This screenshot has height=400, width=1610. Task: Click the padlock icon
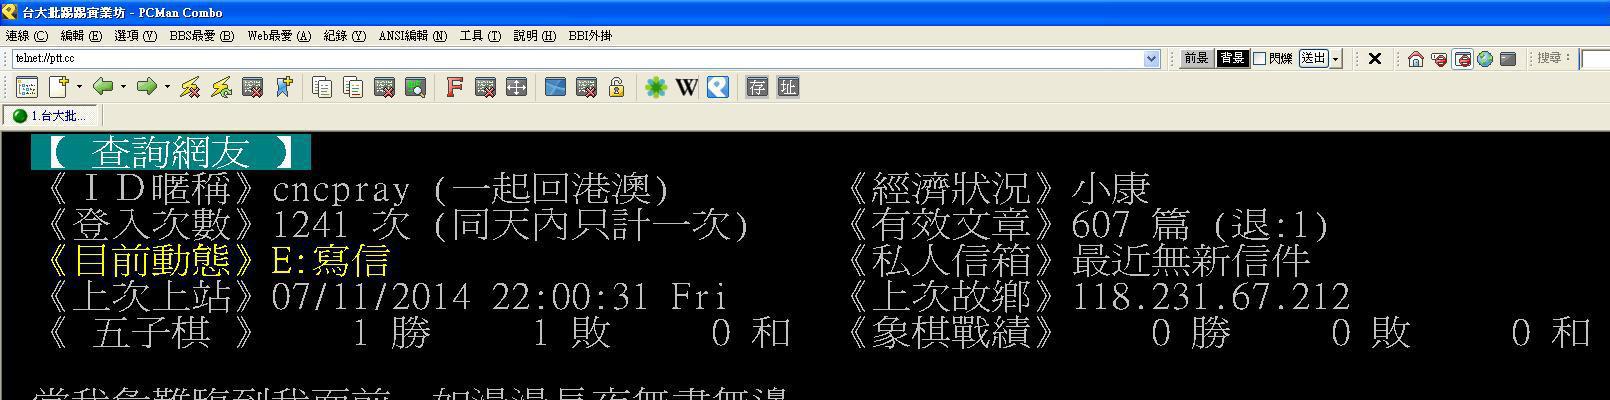(617, 87)
